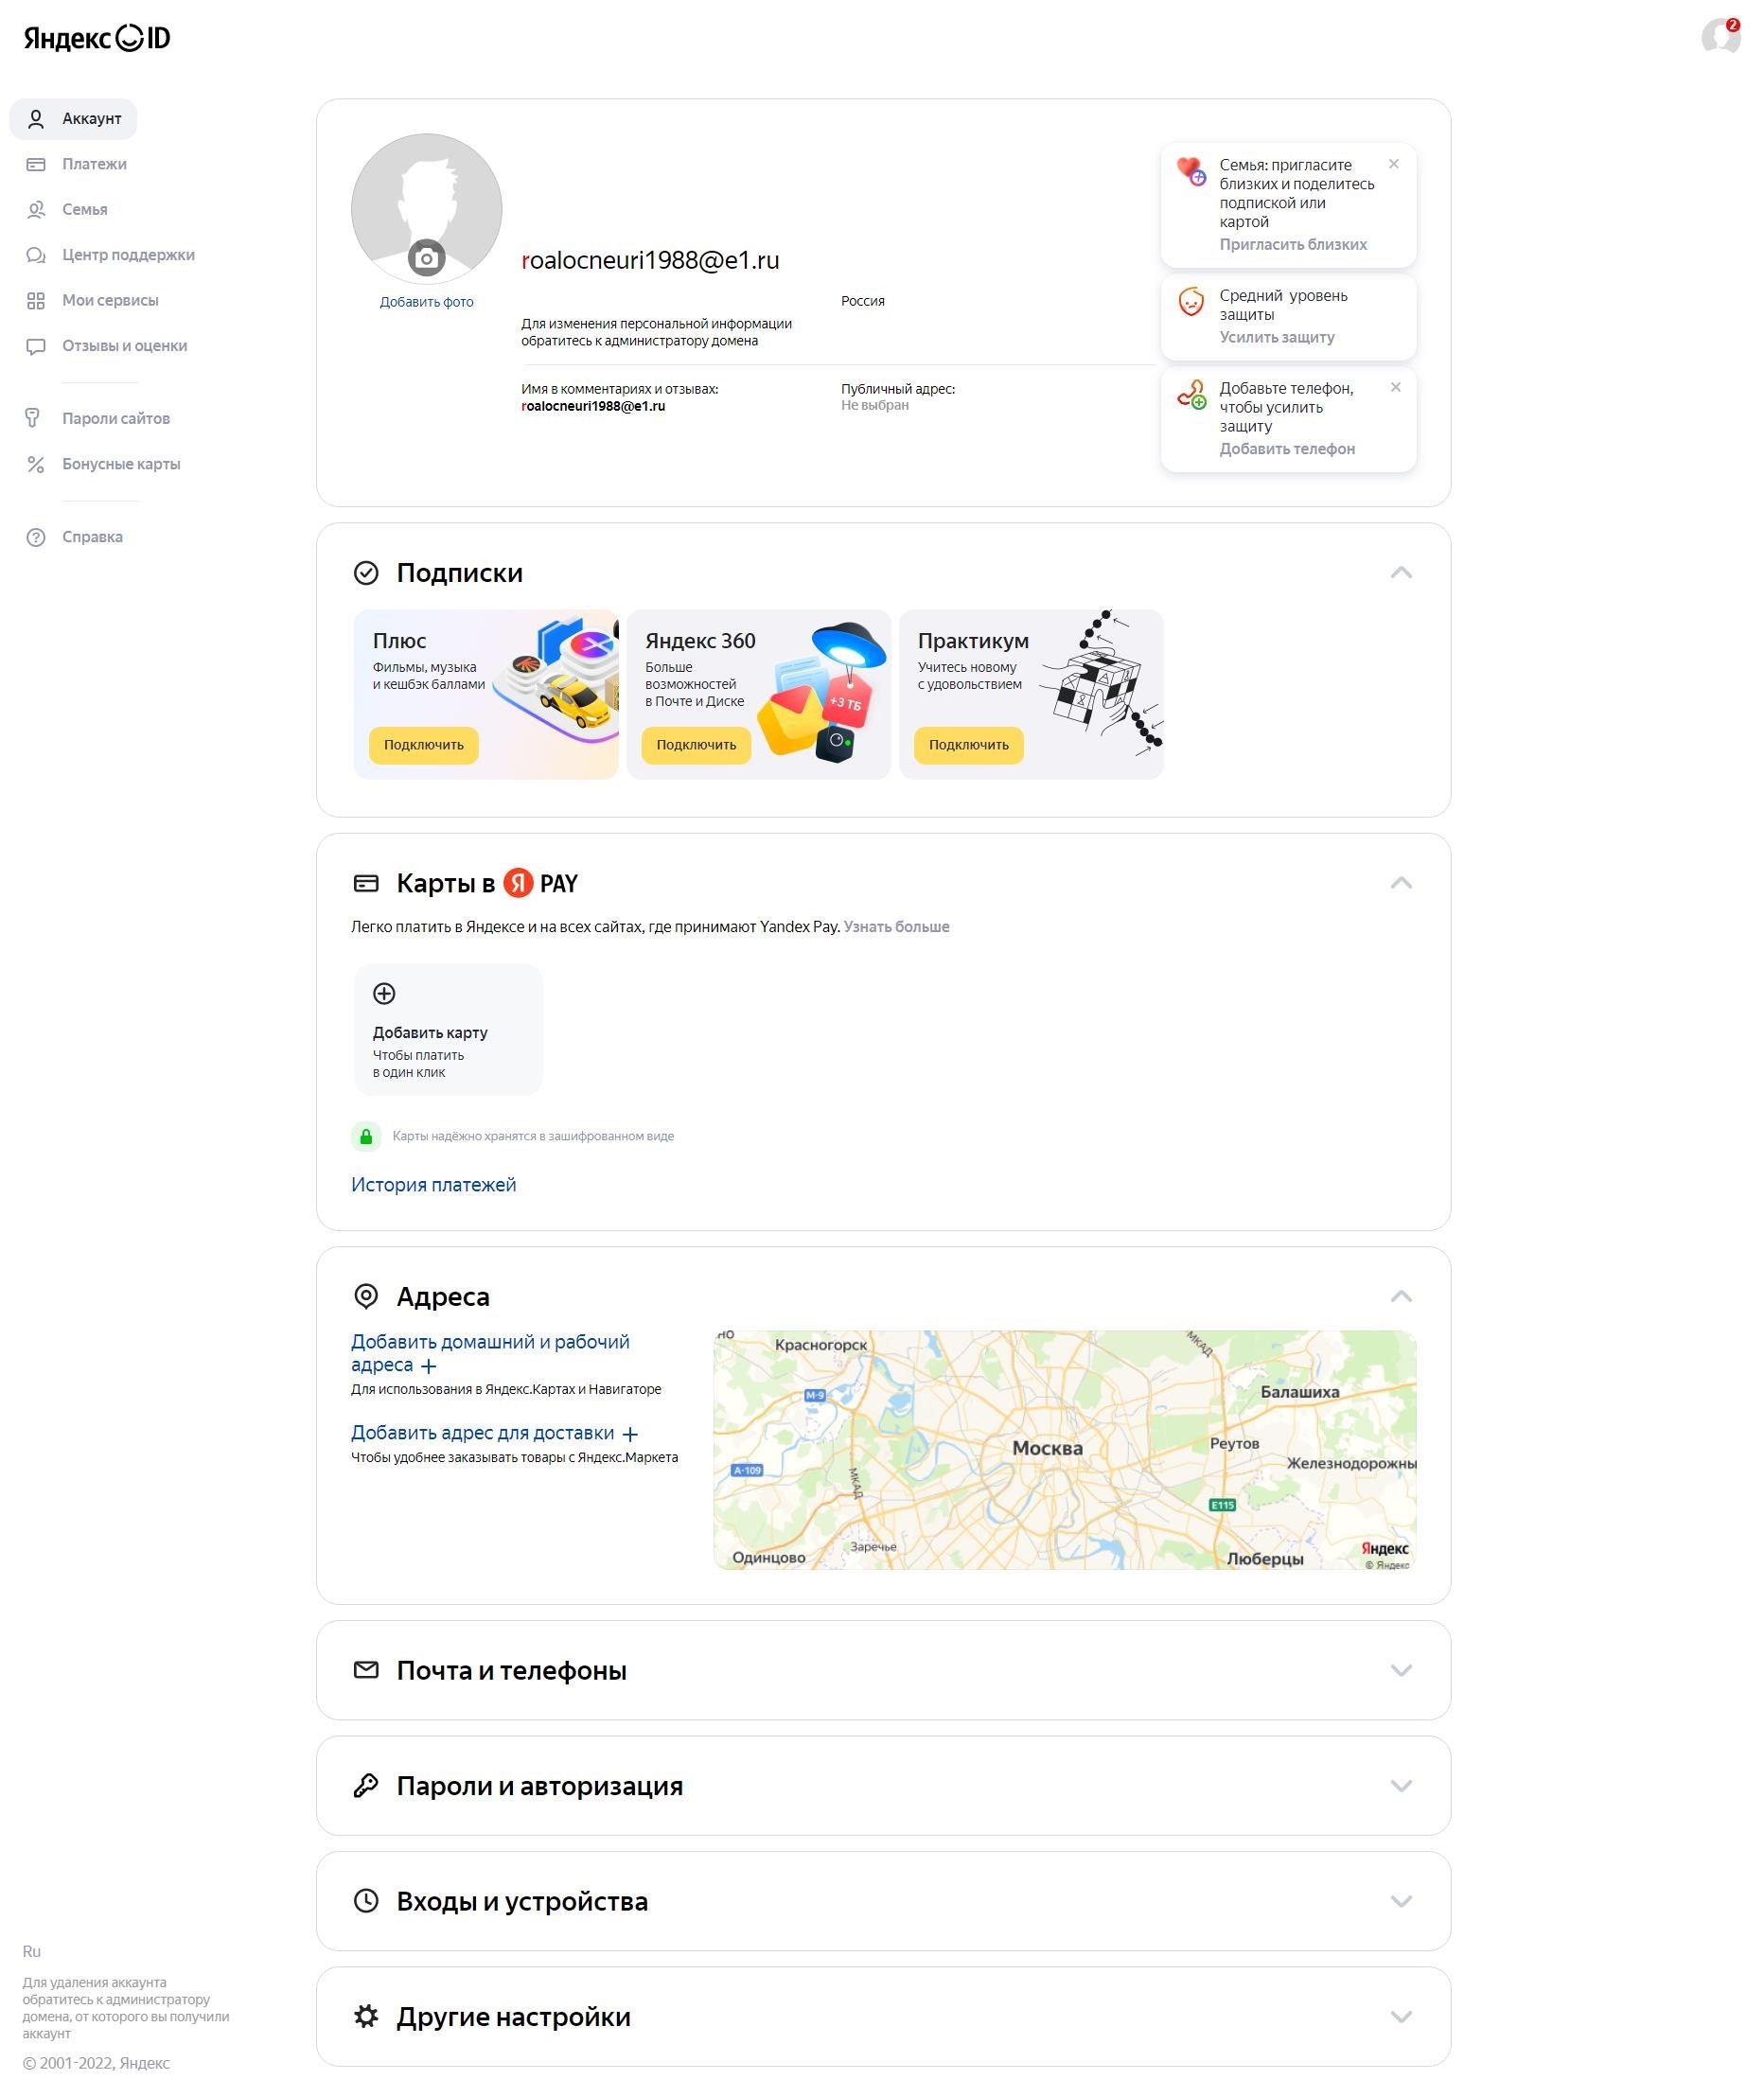Viewport: 1764px width, 2097px height.
Task: Expand the Входы и устройства section
Action: click(x=1400, y=1901)
